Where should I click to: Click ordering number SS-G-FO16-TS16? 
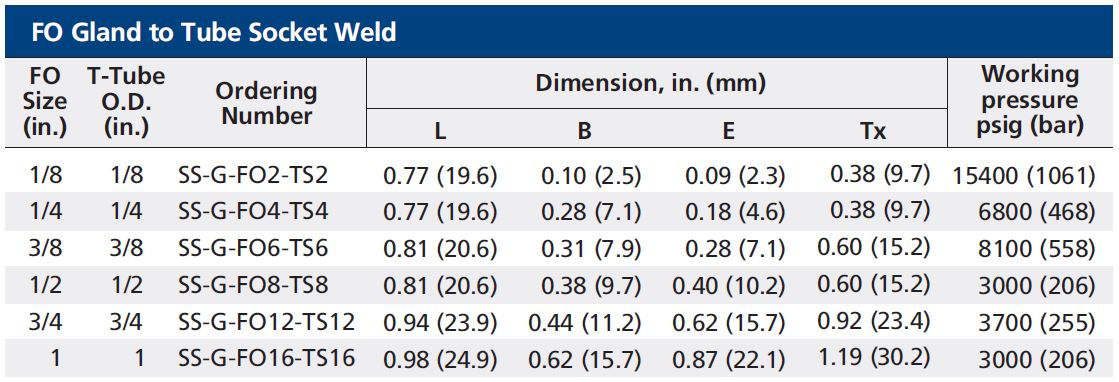266,358
